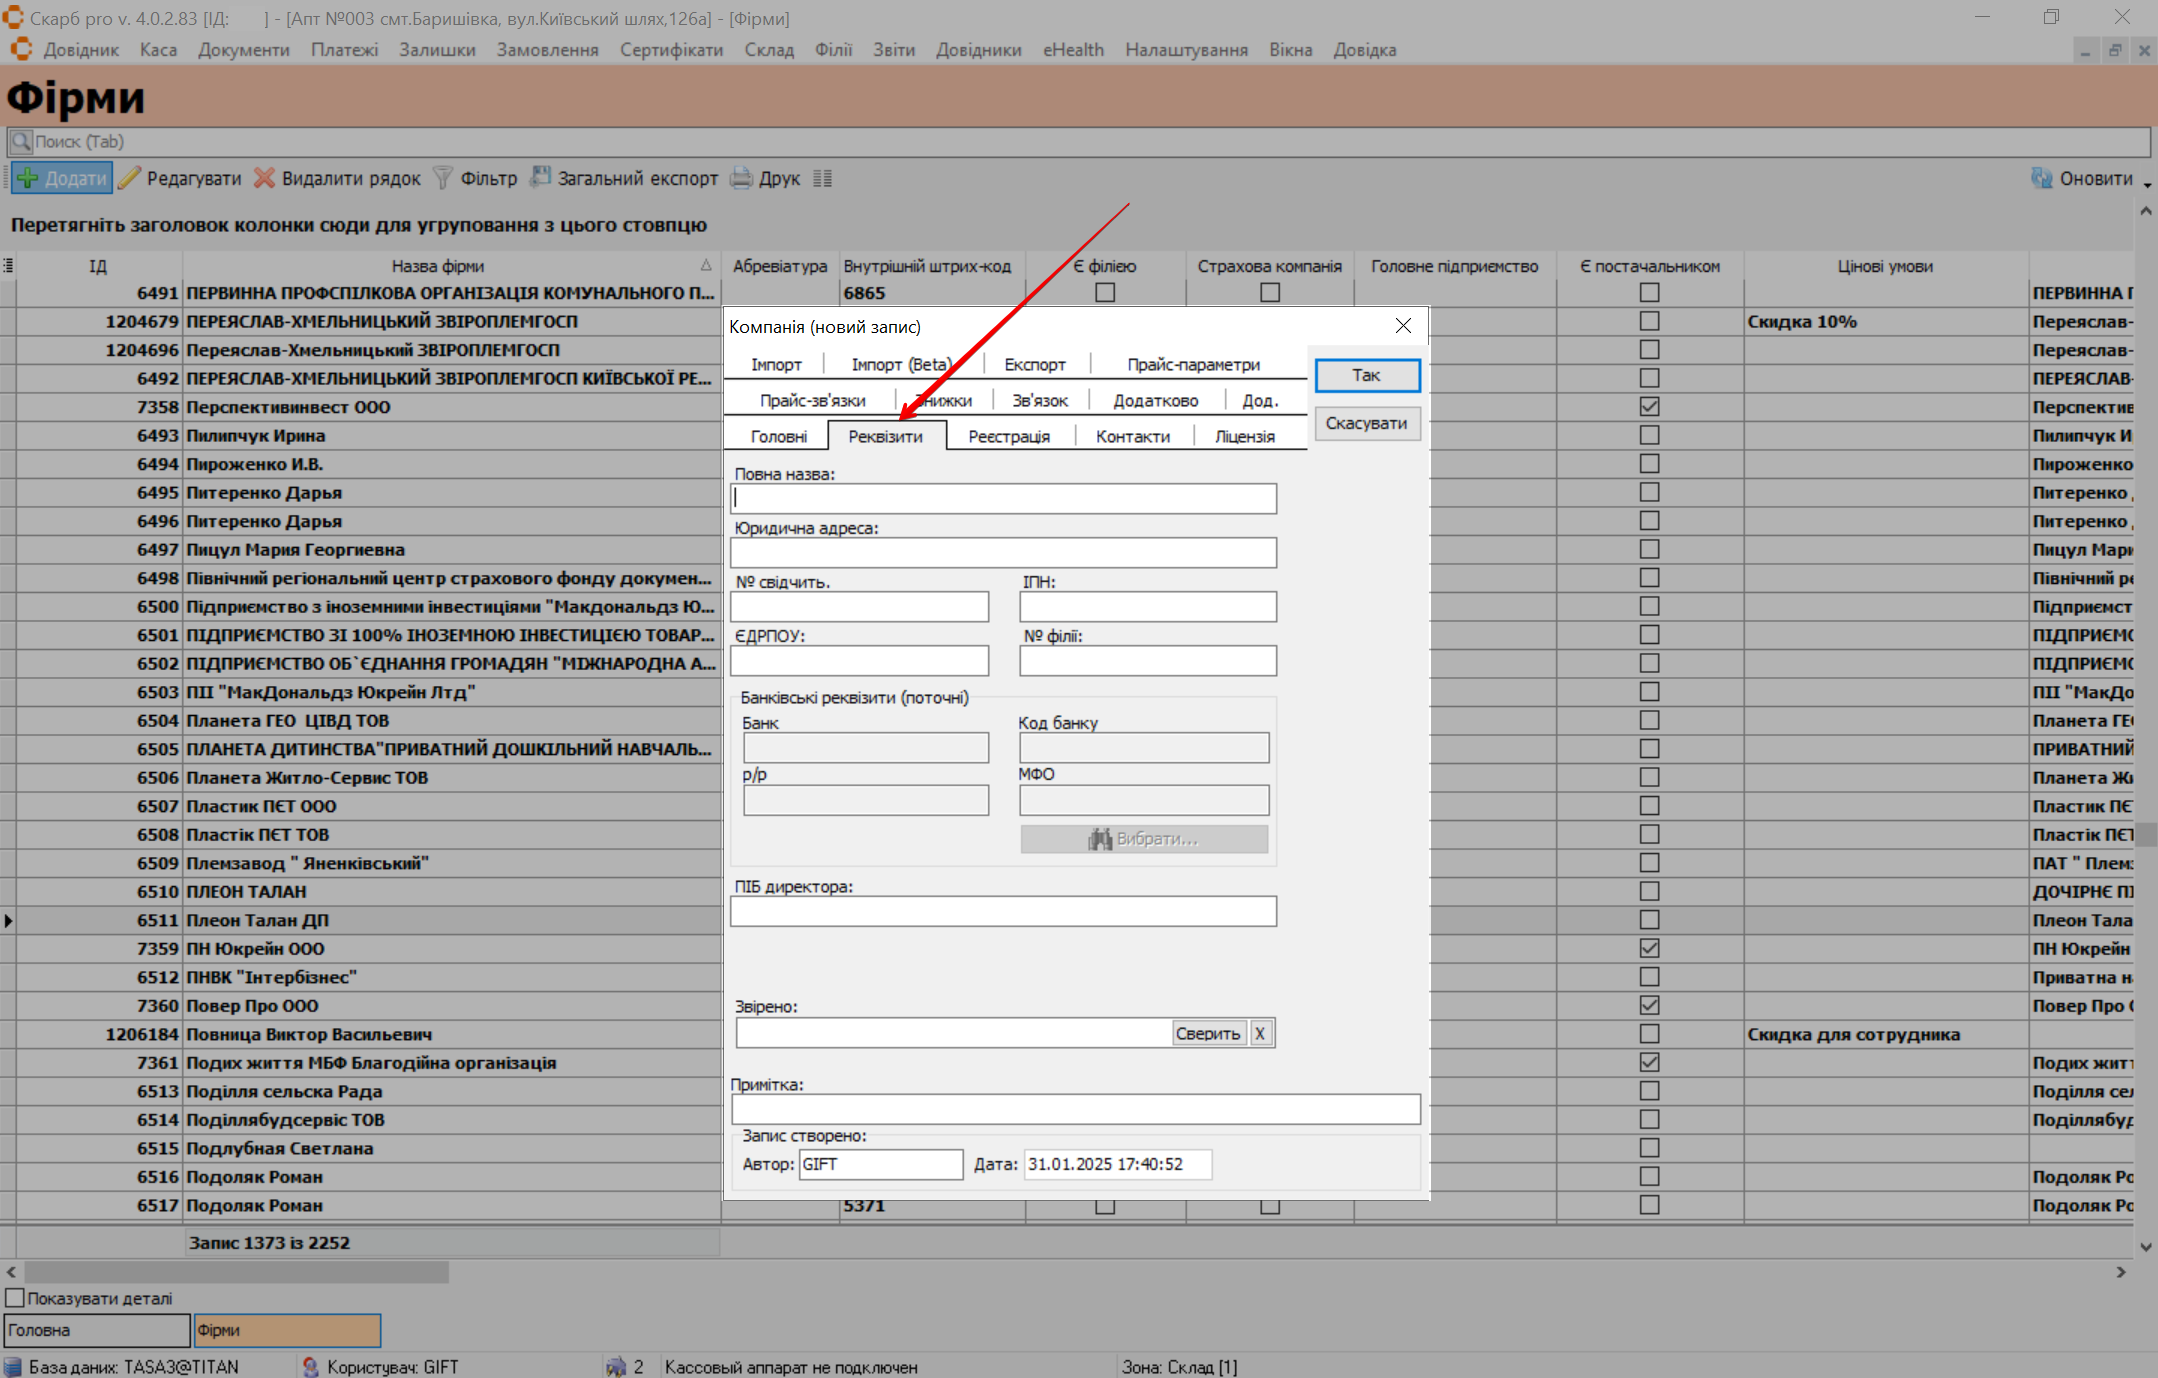The width and height of the screenshot is (2158, 1378).
Task: Click the red X Видалити рядок icon
Action: 264,178
